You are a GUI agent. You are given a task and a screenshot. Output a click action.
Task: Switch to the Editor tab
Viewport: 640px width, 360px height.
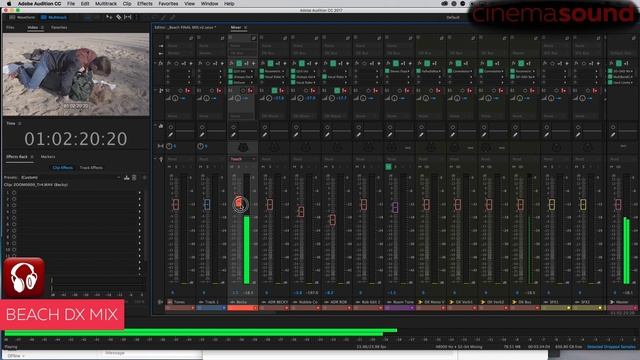point(185,27)
